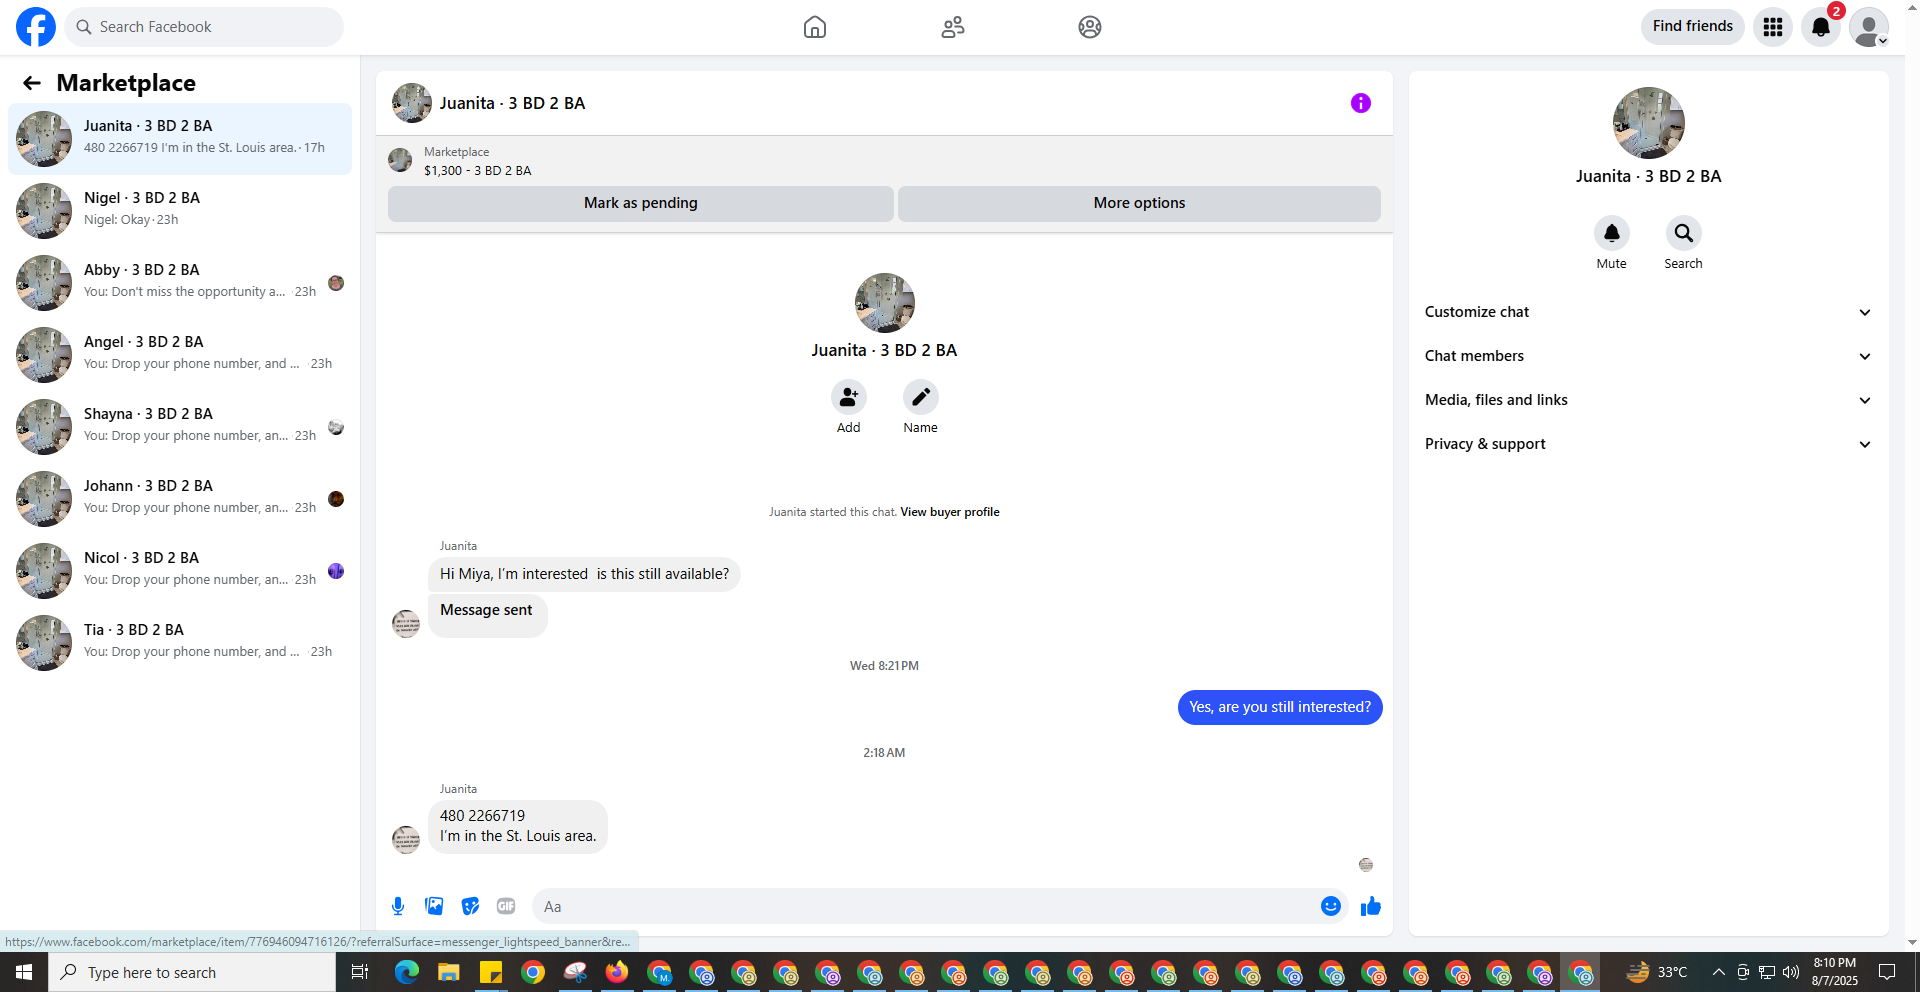Click the Add people icon

(849, 397)
